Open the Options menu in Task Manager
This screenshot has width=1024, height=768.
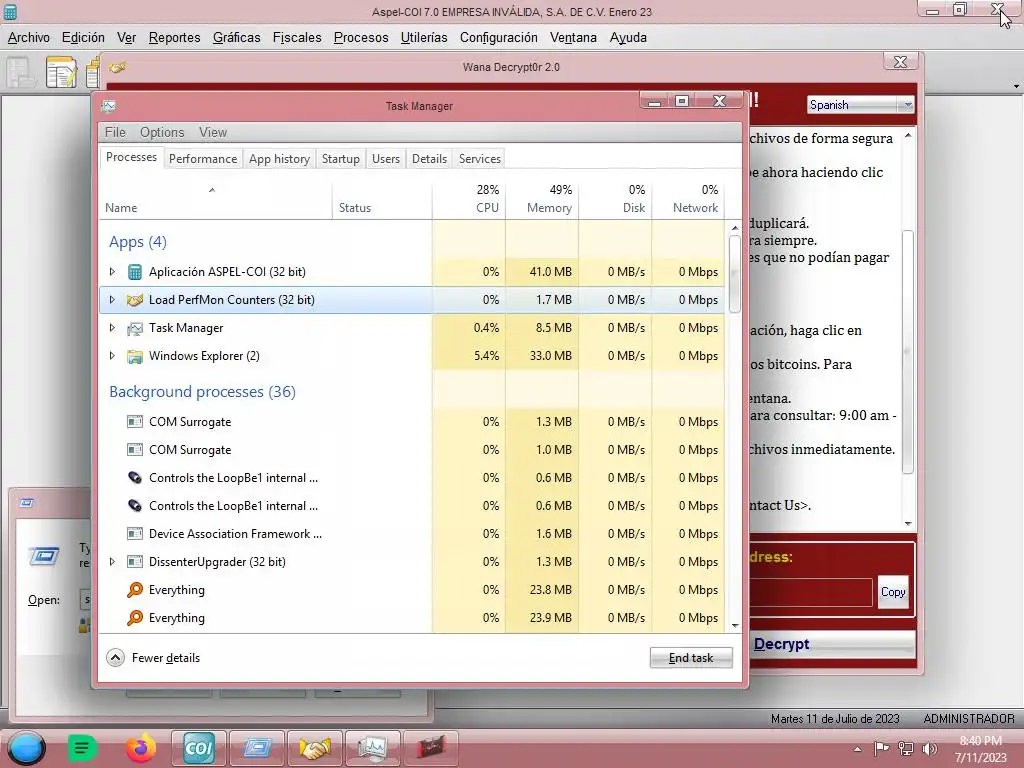click(x=162, y=133)
